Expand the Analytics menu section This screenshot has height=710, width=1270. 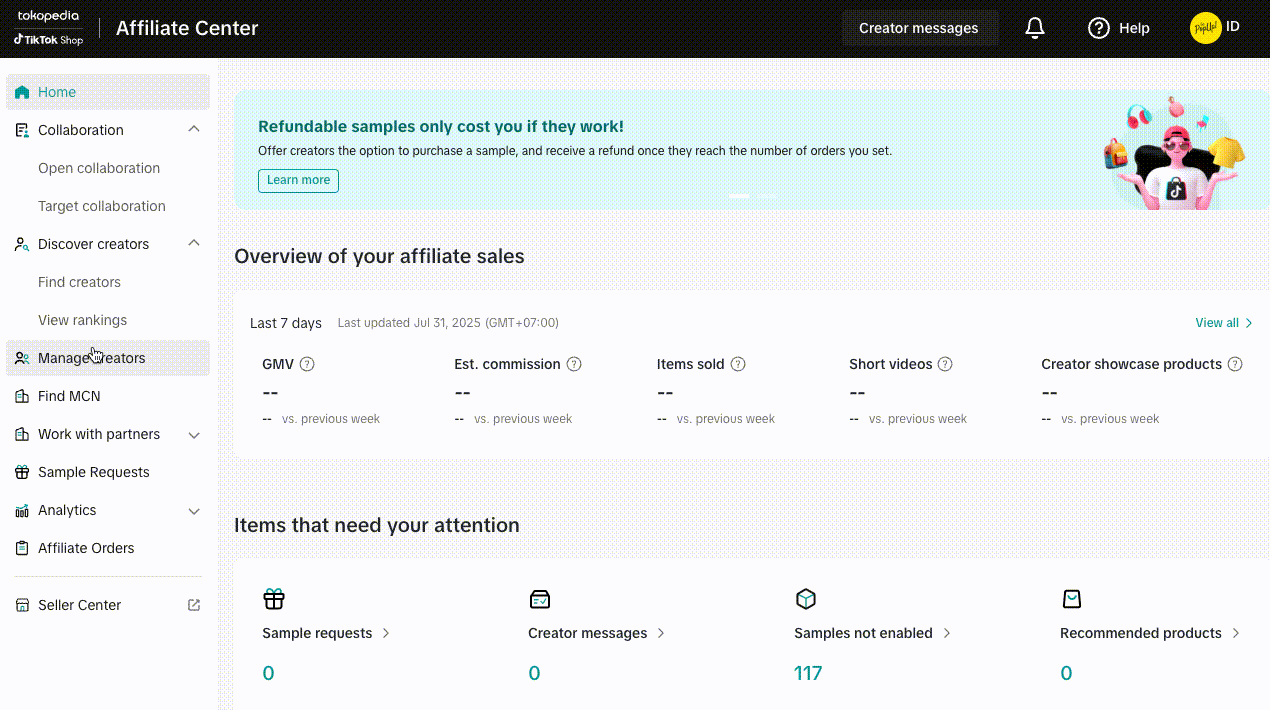pyautogui.click(x=194, y=511)
